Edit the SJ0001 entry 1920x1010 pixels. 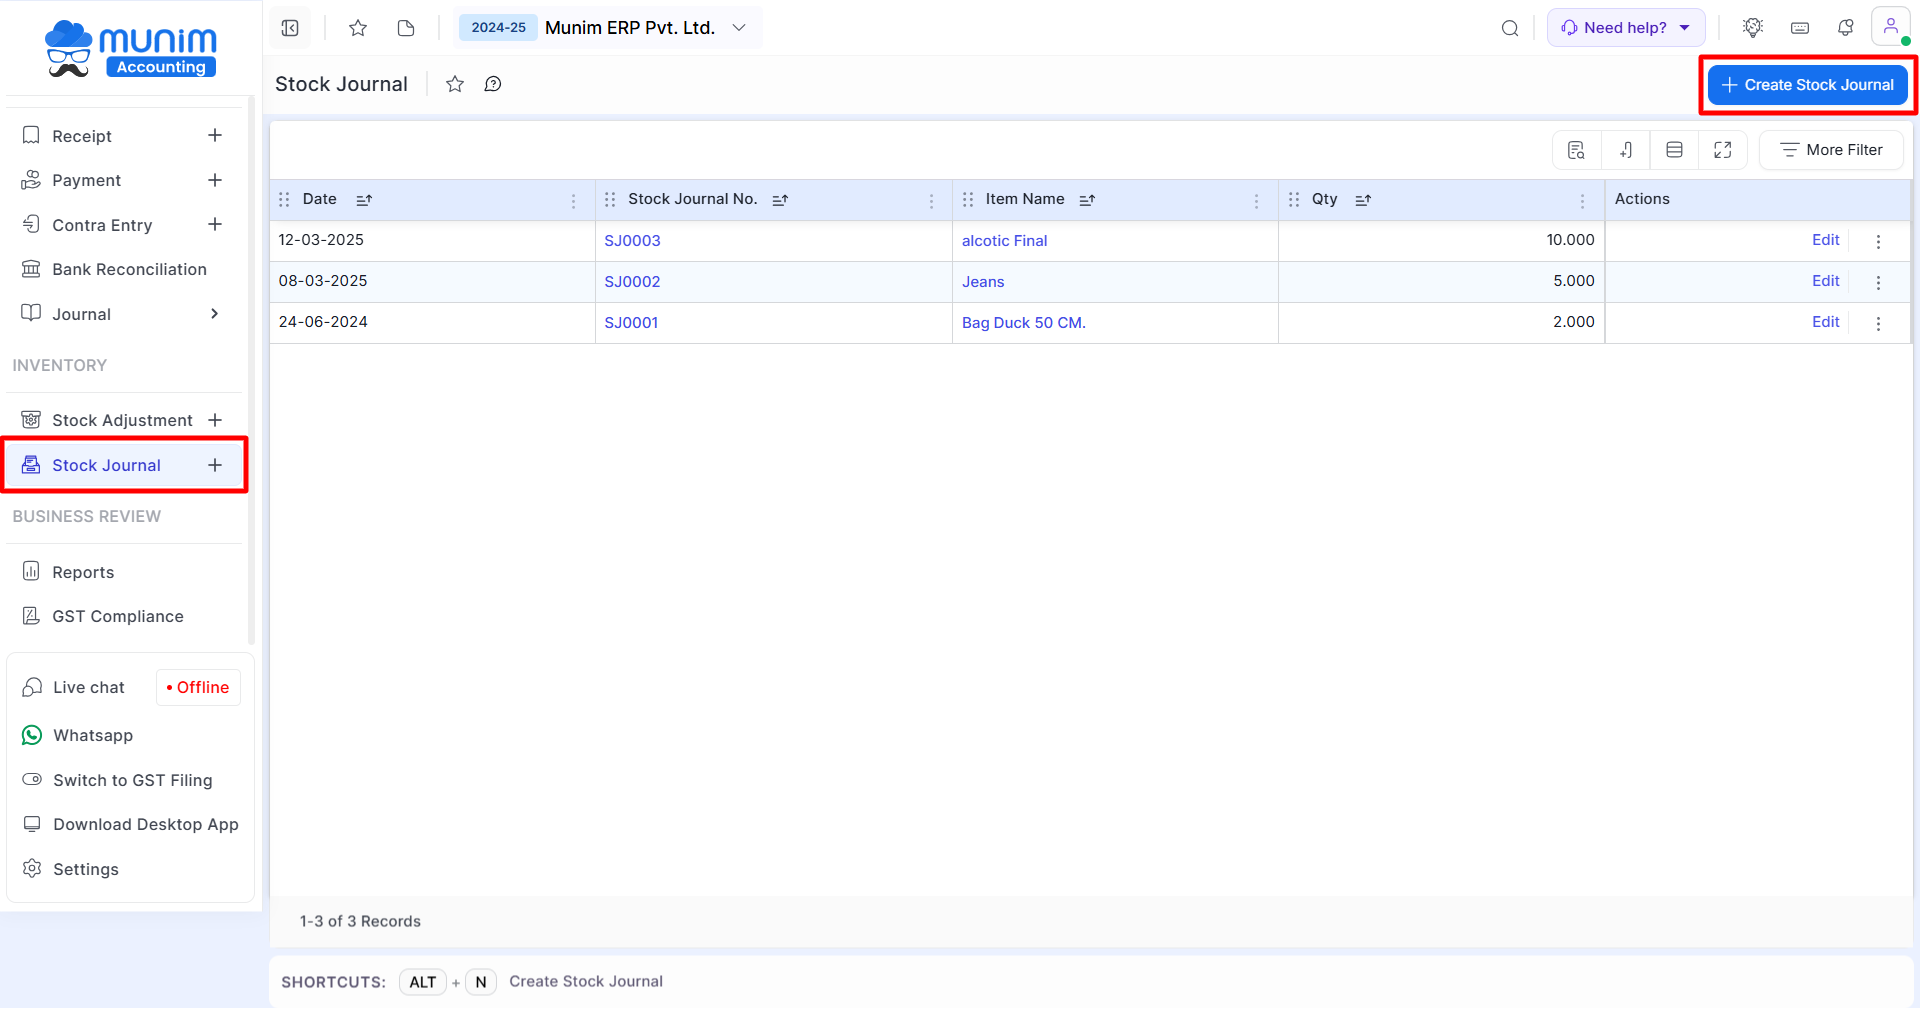(1825, 322)
